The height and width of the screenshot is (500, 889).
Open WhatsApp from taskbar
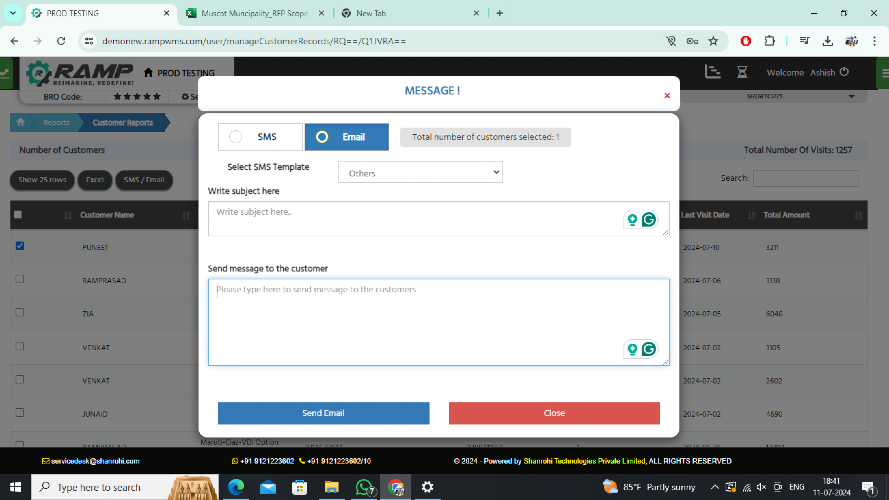click(364, 487)
